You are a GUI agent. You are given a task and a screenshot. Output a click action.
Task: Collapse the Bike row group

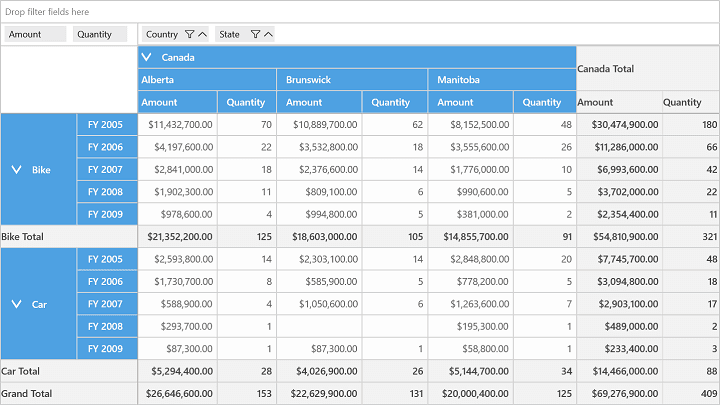17,170
